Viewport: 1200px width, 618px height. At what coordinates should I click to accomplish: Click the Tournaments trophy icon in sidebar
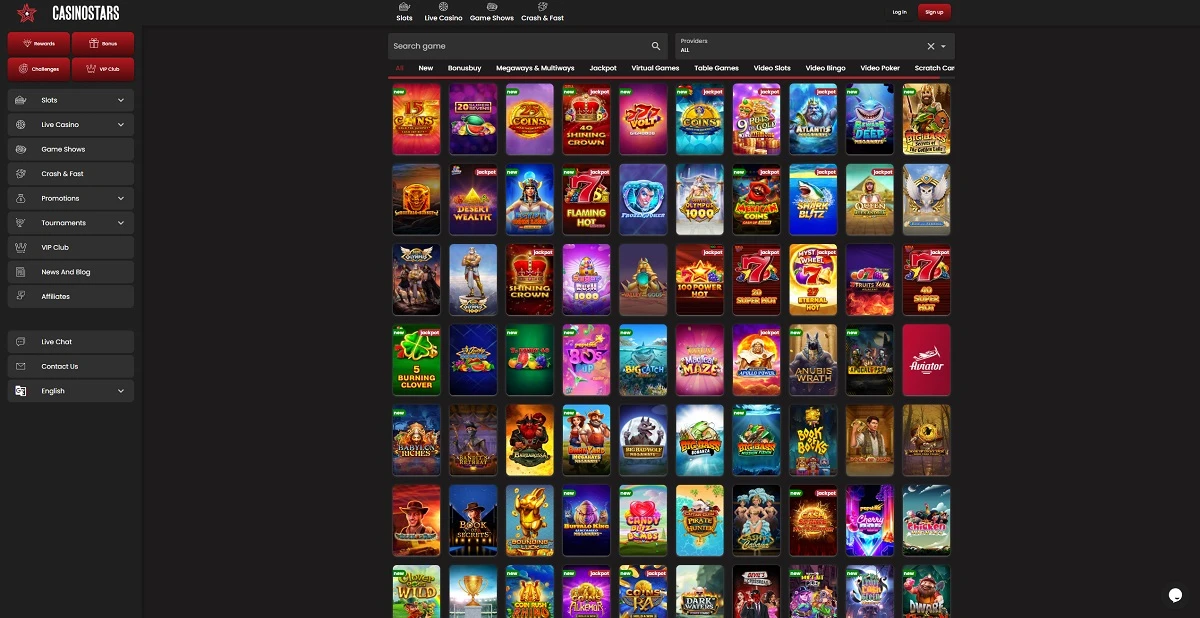(x=21, y=223)
